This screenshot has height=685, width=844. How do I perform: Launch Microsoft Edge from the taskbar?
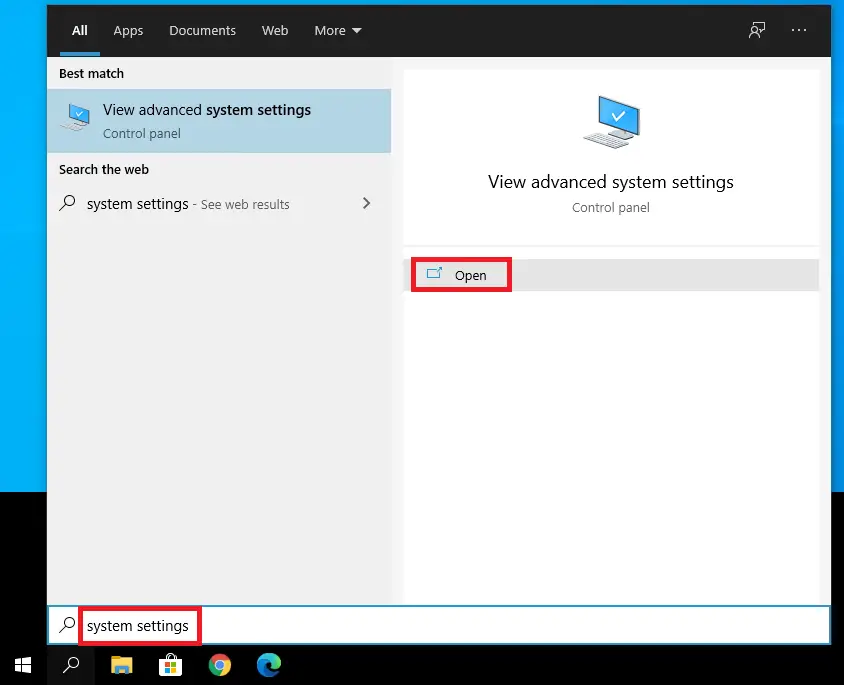point(269,665)
